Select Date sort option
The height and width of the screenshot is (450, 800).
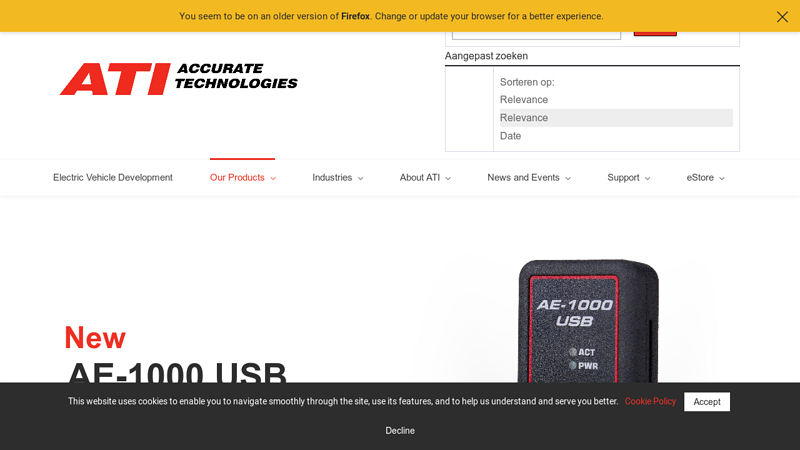616,136
